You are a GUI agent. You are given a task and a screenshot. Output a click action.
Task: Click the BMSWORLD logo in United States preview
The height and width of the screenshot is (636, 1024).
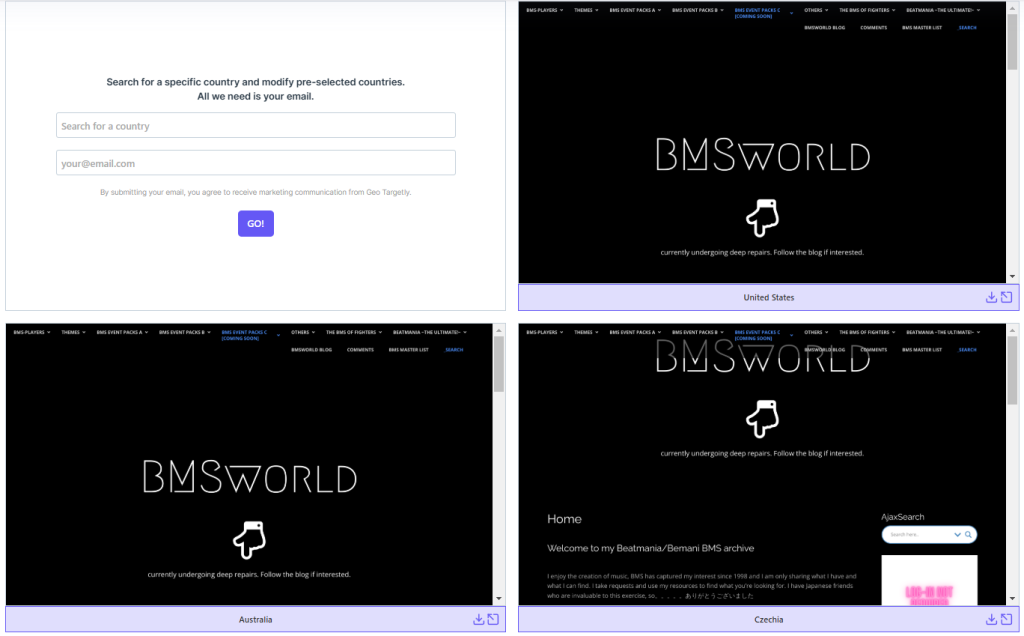(763, 155)
